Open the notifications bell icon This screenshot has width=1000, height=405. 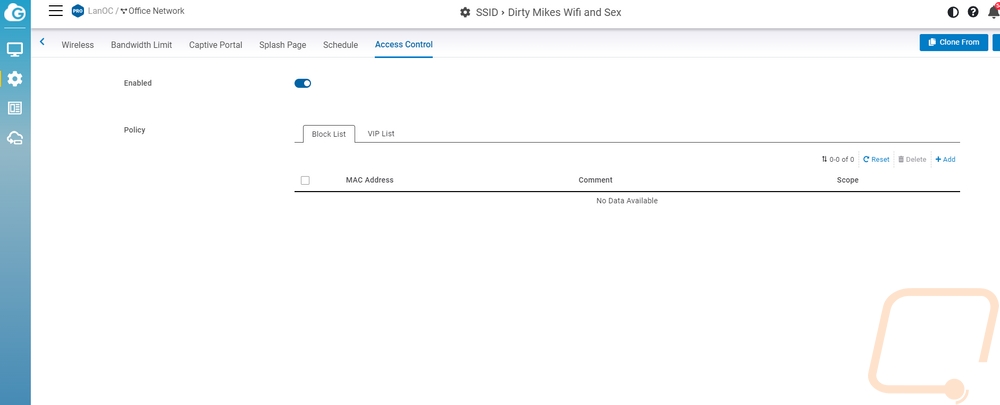[x=992, y=11]
